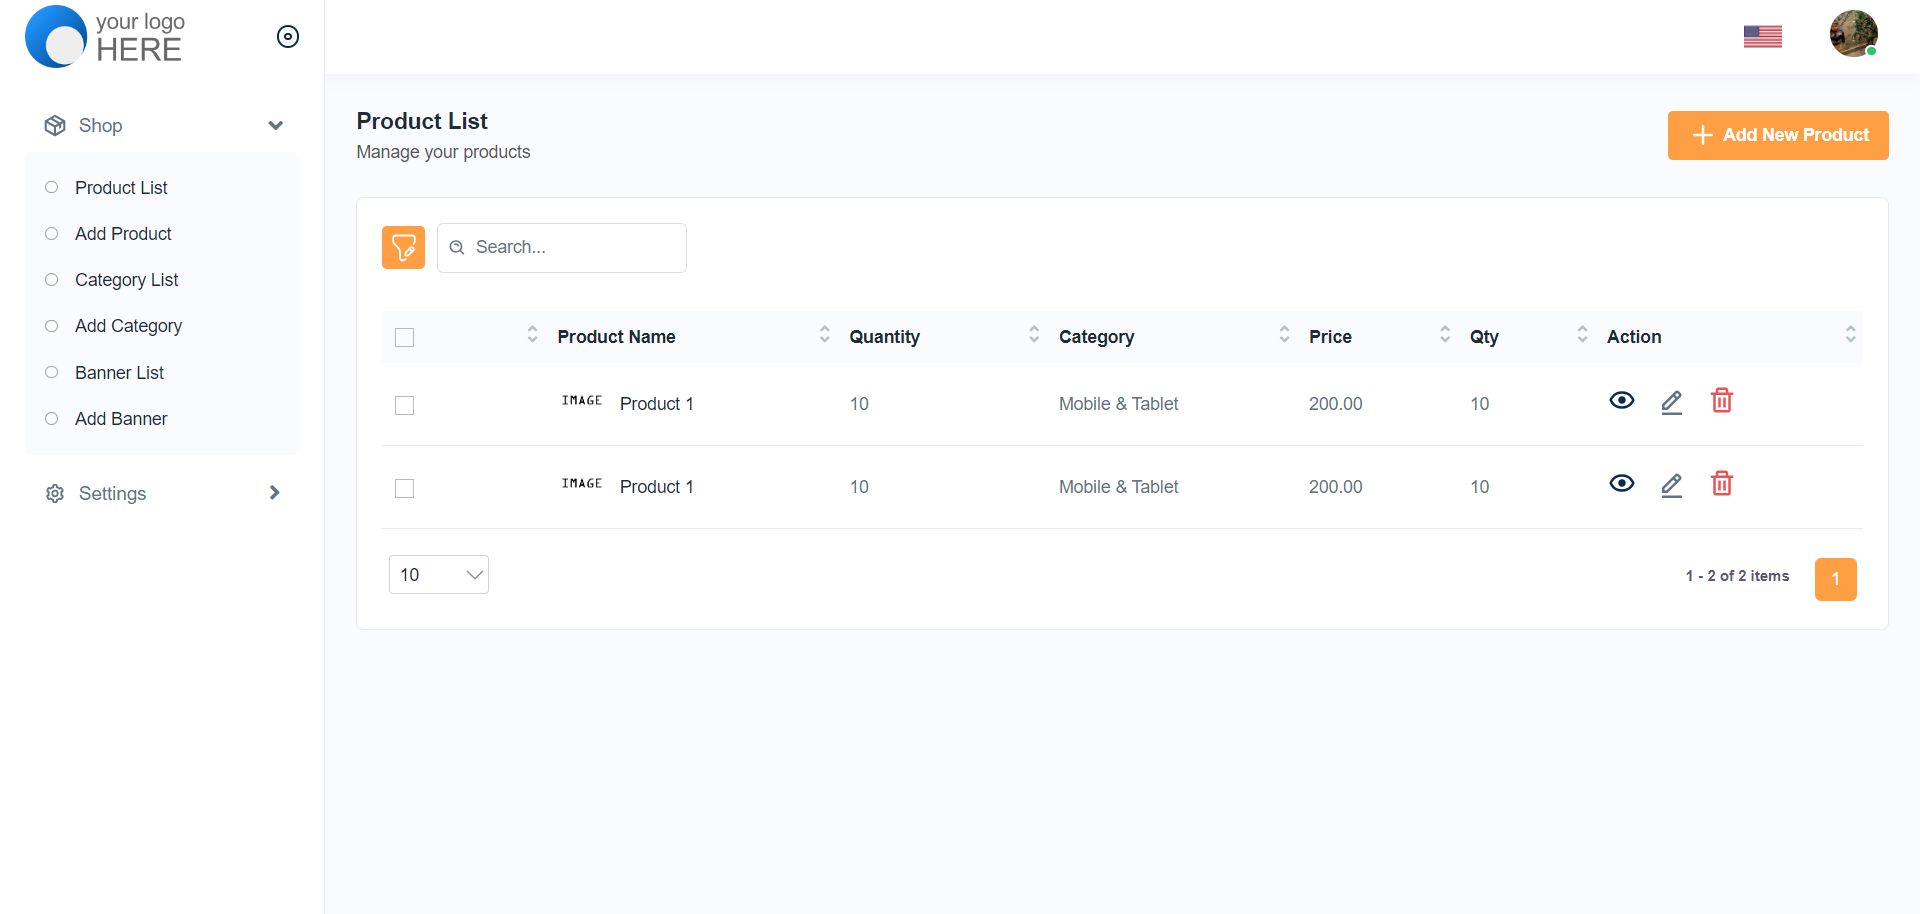Go to Add Banner in sidebar
Viewport: 1920px width, 914px height.
tap(121, 419)
